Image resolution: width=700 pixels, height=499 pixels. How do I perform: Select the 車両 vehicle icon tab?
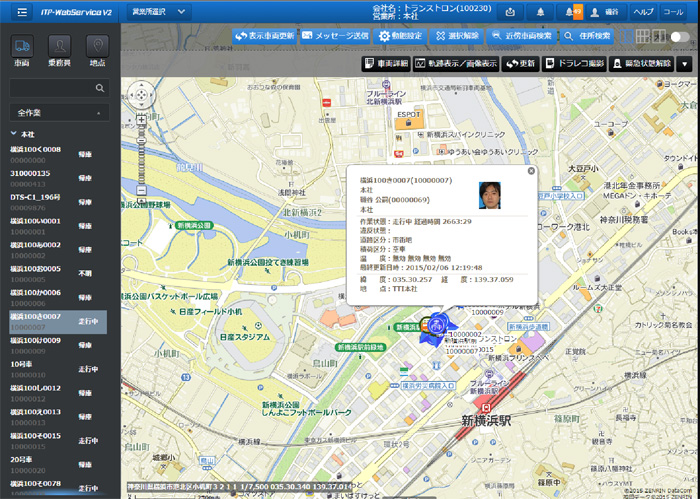pos(22,48)
